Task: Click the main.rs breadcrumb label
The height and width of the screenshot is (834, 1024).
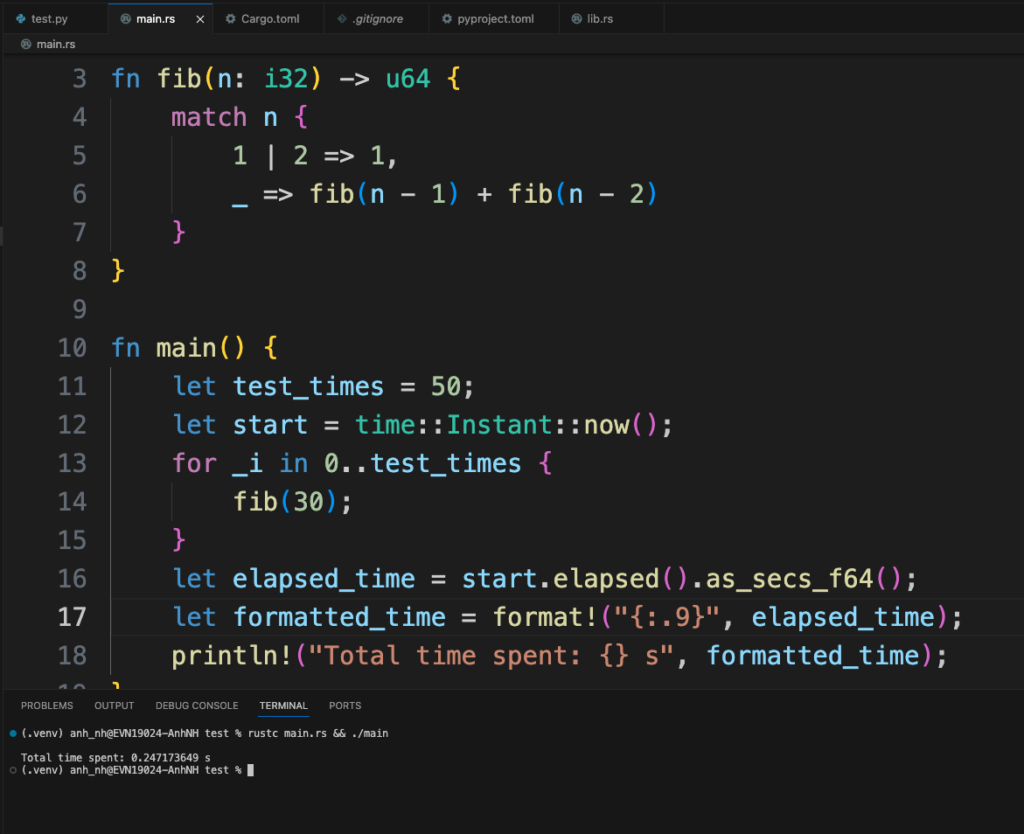Action: point(55,43)
